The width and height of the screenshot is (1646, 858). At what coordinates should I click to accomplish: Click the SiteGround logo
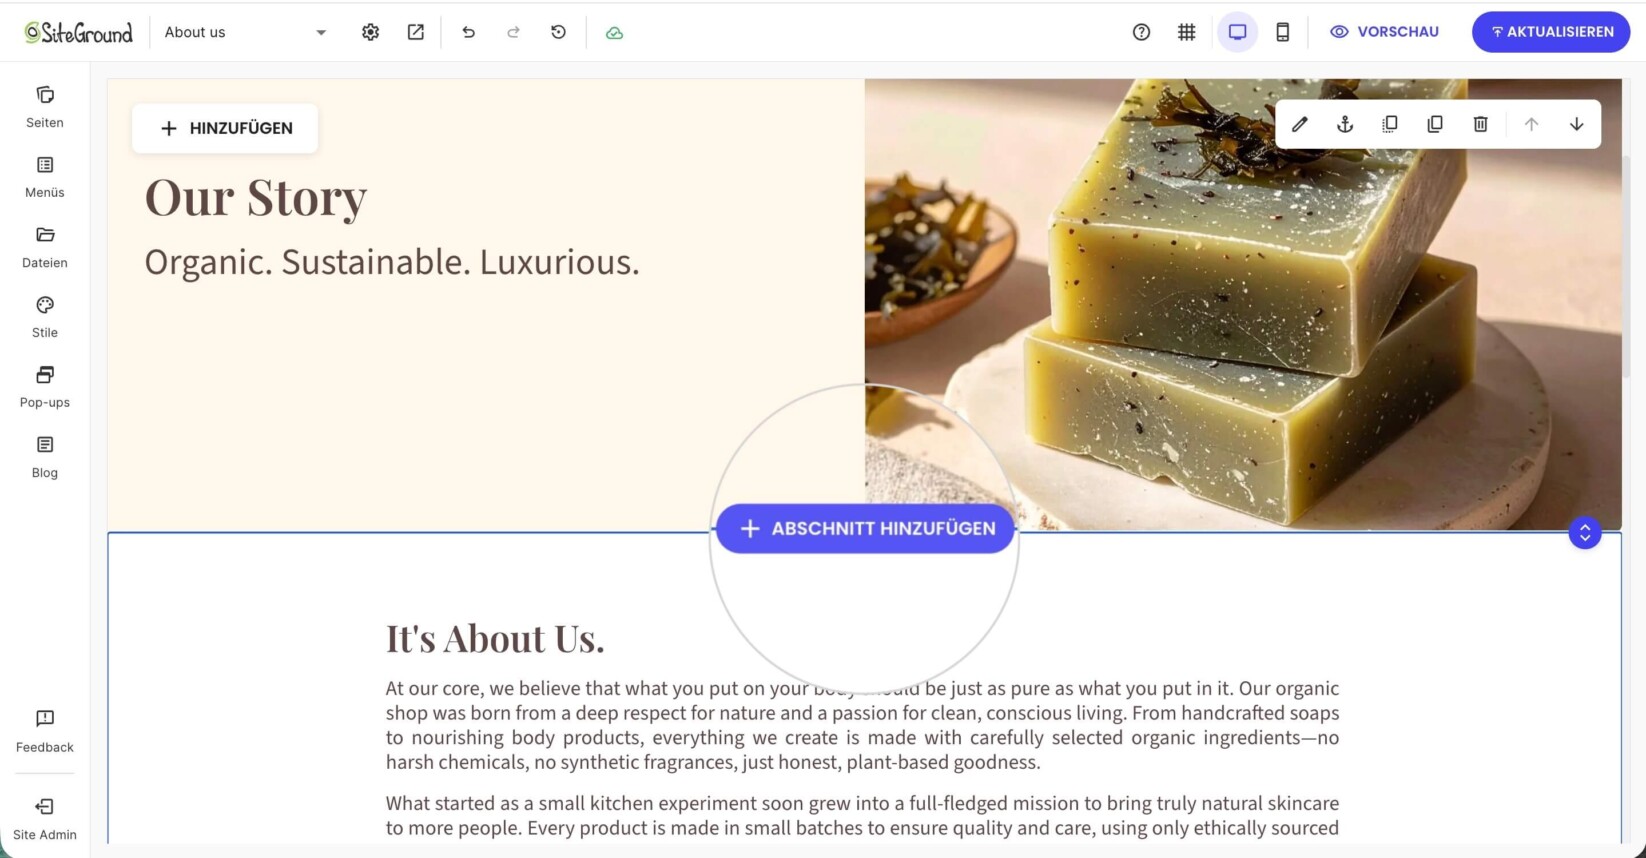(x=78, y=32)
